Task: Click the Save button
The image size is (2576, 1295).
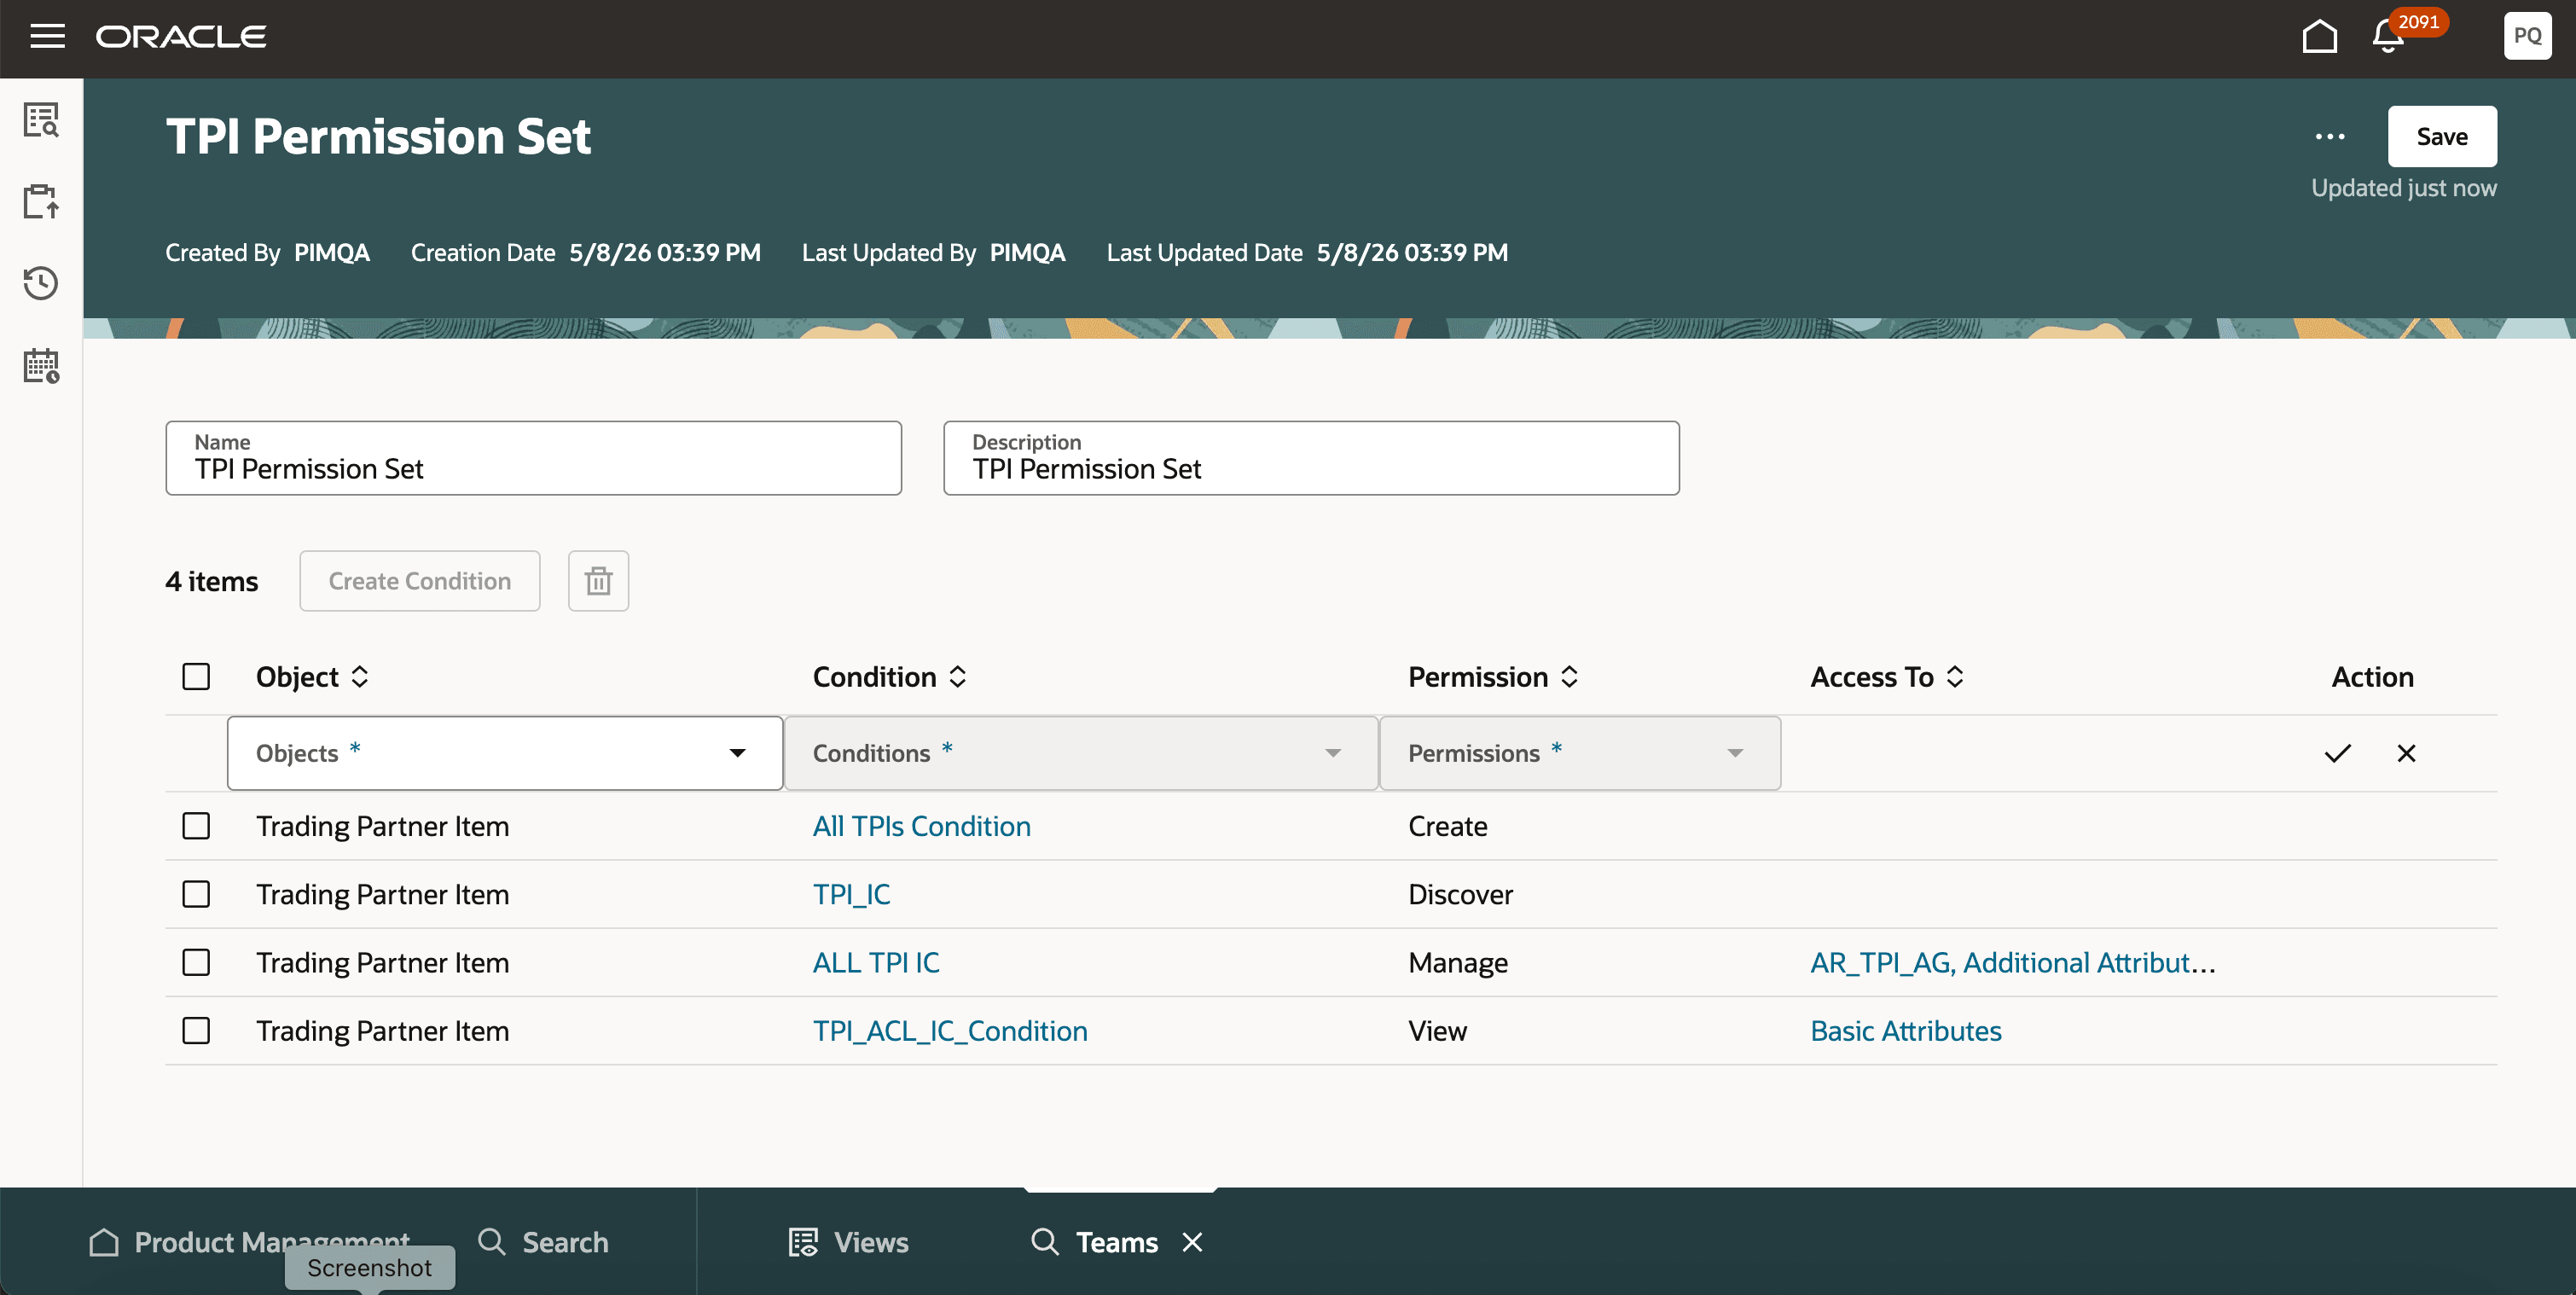Action: (2442, 136)
